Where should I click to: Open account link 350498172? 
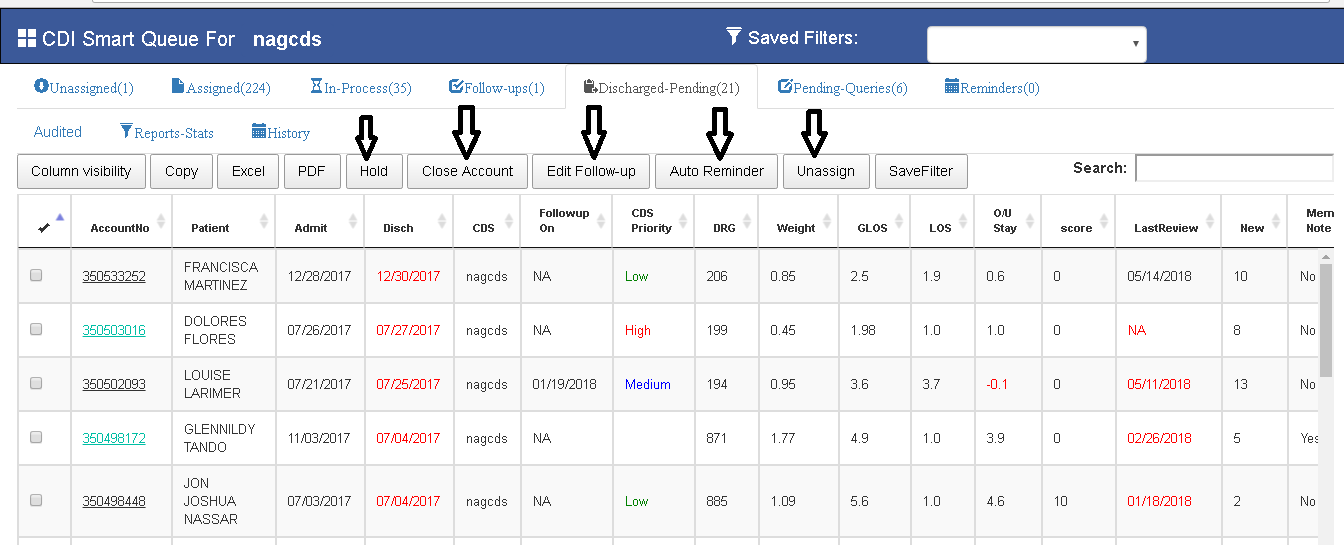113,438
